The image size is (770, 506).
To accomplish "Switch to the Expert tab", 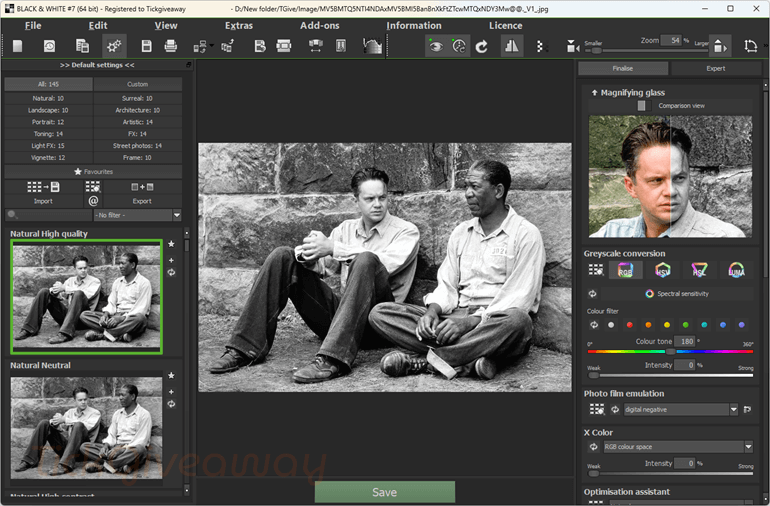I will [715, 68].
